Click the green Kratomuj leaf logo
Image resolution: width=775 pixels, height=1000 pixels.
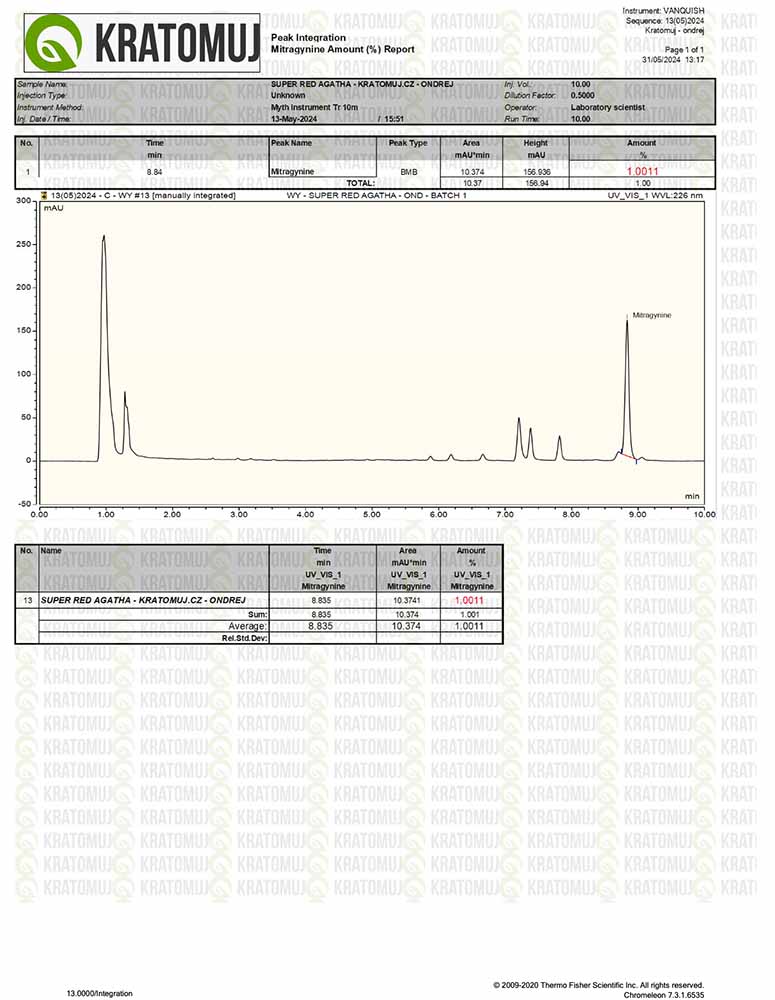point(53,43)
